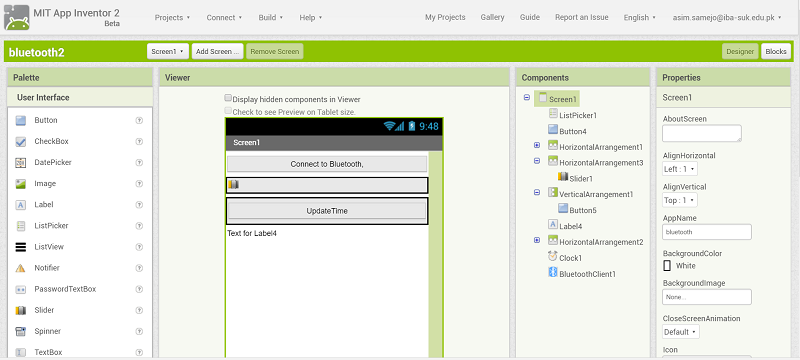
Task: Select the Image palette icon
Action: pyautogui.click(x=20, y=184)
